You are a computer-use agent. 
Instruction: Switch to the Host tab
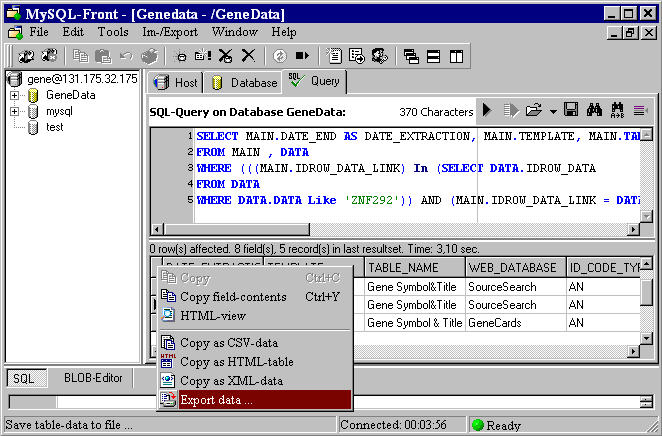[176, 82]
